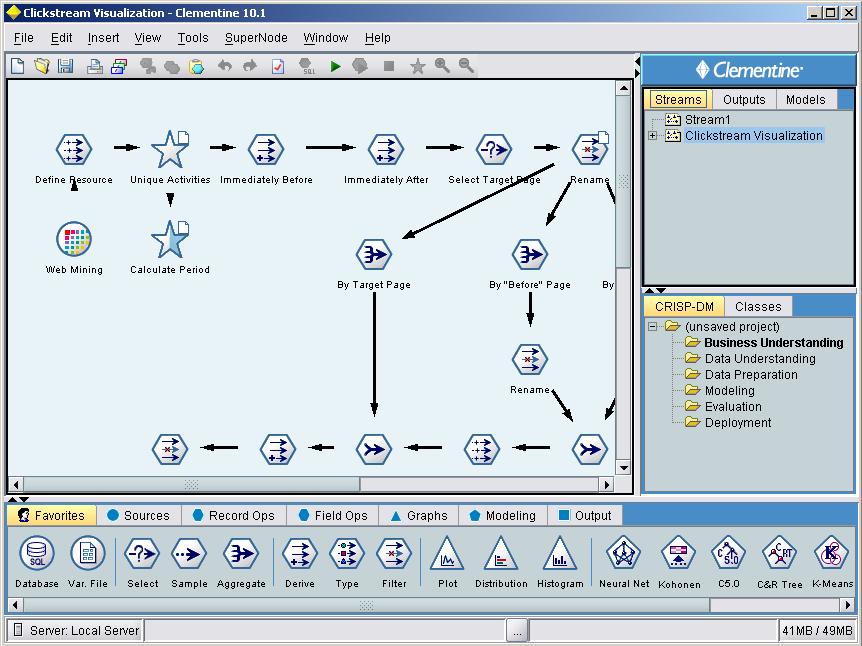Click the Rename node below By "Before" Page

[530, 359]
